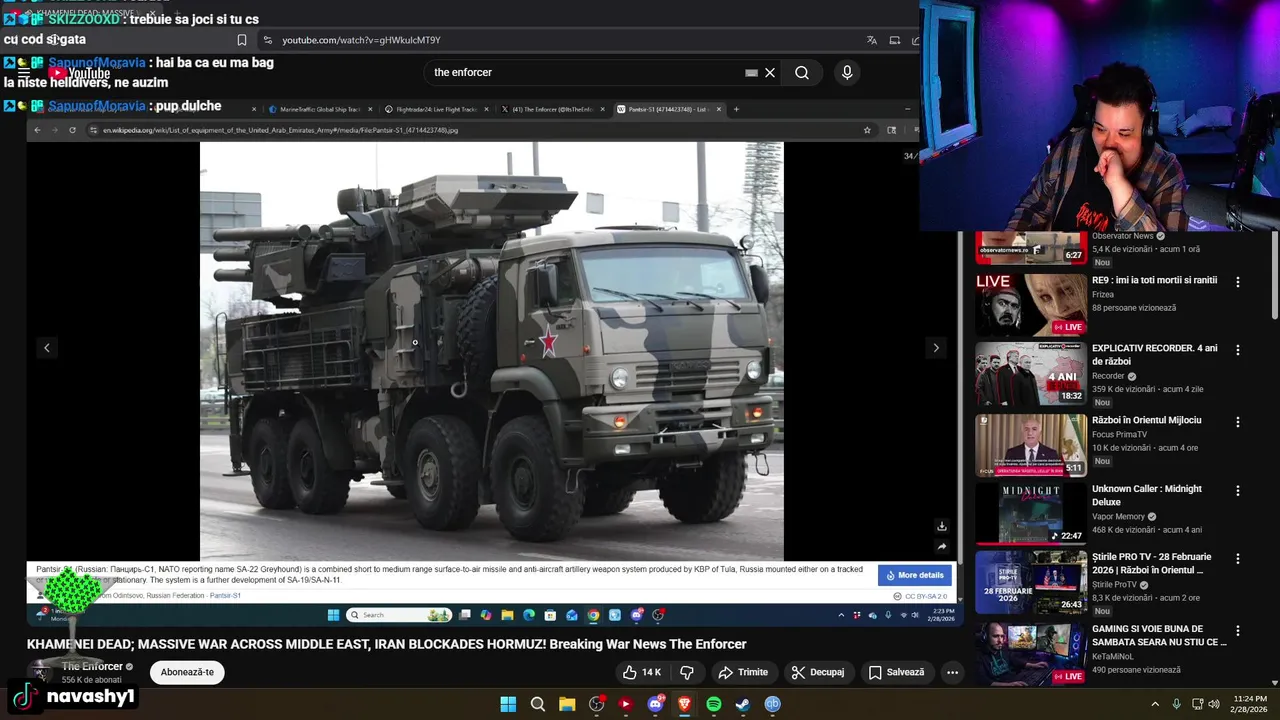Image resolution: width=1280 pixels, height=720 pixels.
Task: Save video with the Salvează button
Action: coord(896,672)
